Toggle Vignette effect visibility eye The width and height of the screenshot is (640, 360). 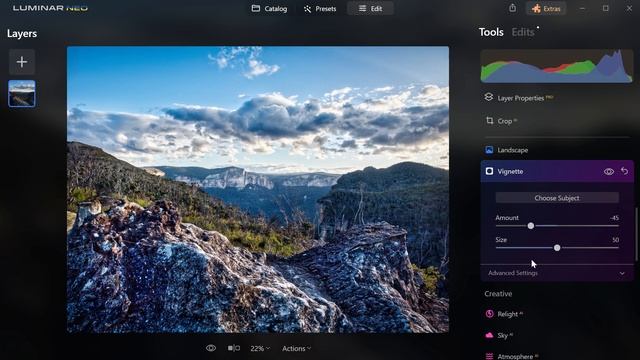pos(609,171)
